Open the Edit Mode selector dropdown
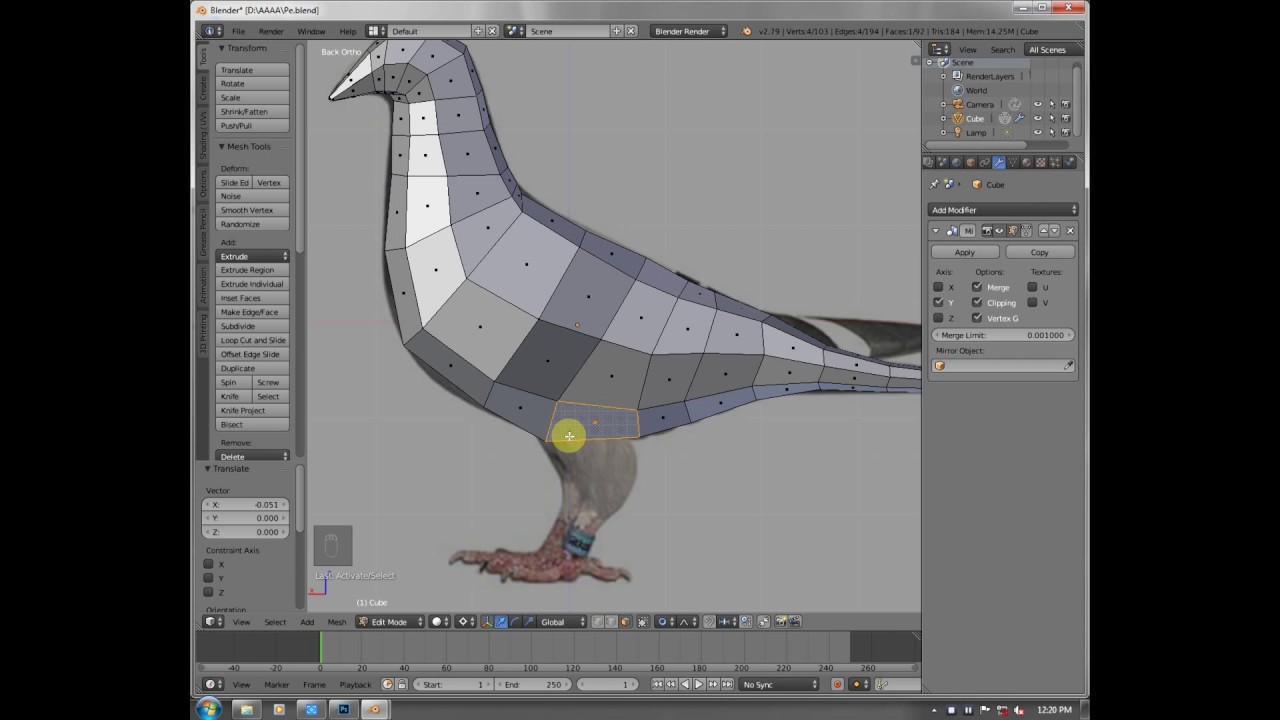 391,622
